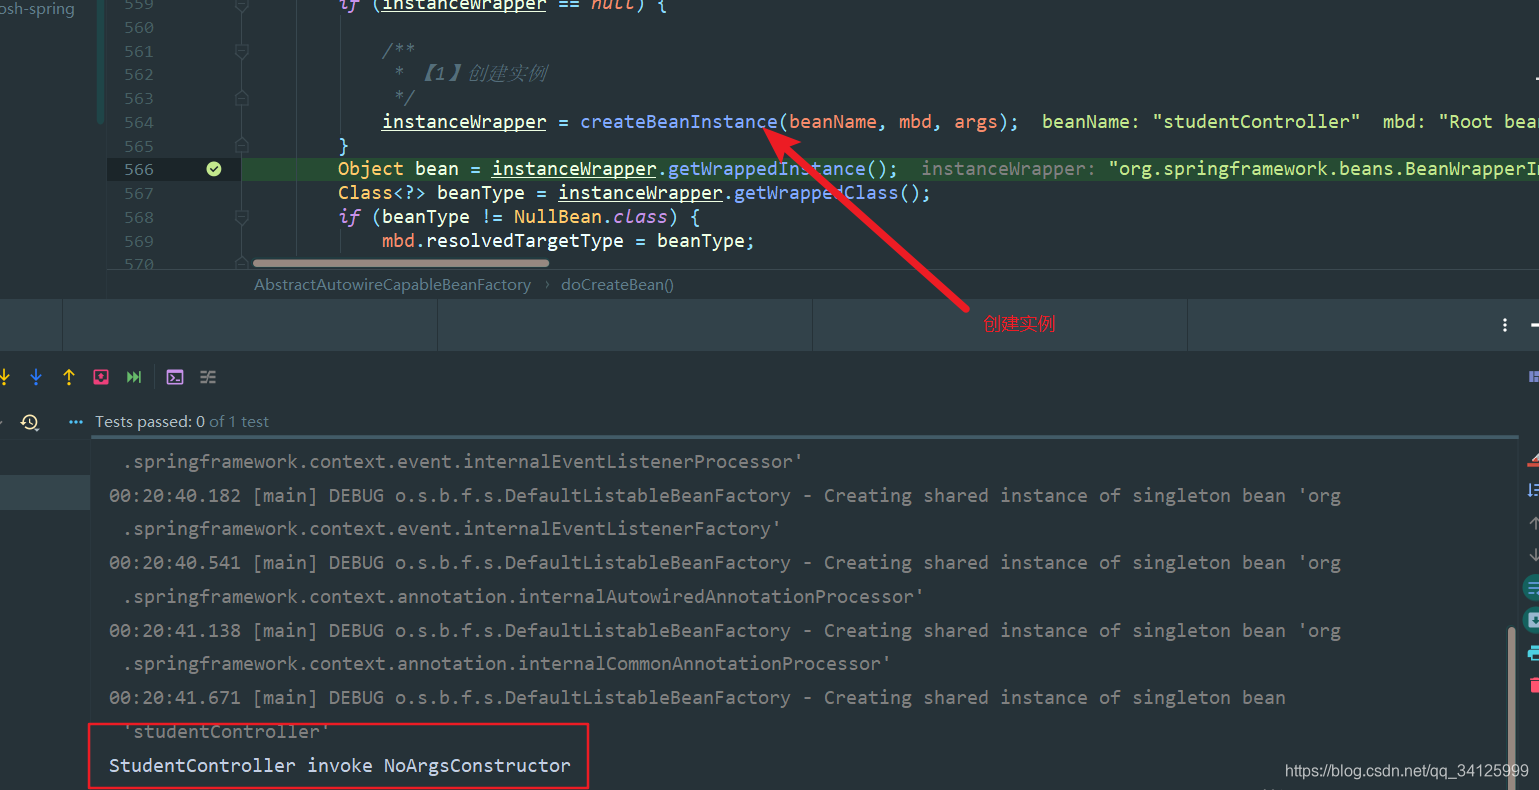Click the inline instanceWrapper debug value hint

pos(1230,169)
